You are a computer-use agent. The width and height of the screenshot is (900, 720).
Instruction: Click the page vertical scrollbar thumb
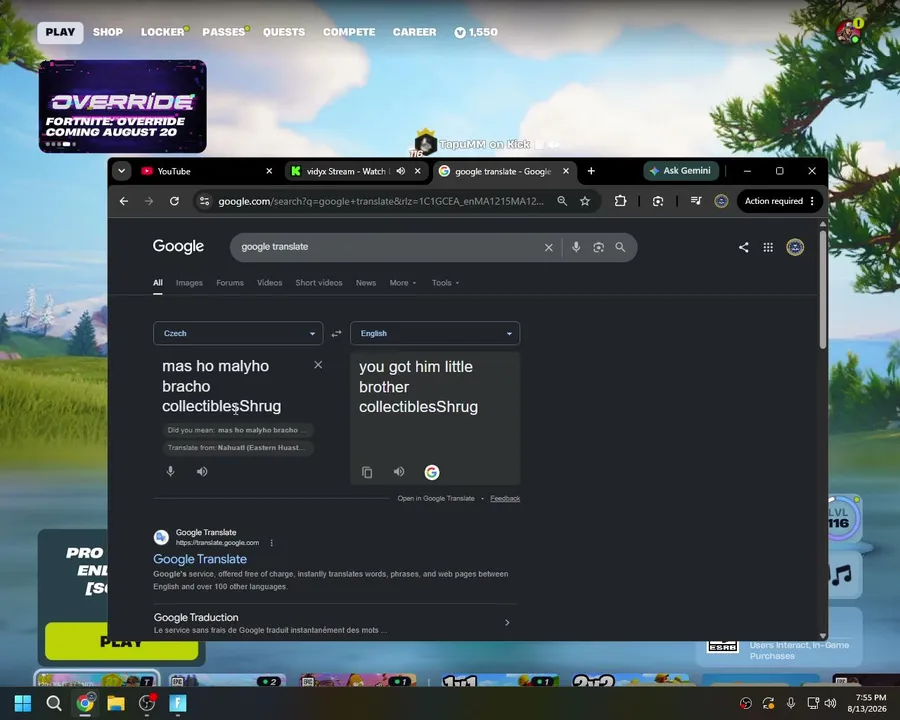[x=823, y=290]
